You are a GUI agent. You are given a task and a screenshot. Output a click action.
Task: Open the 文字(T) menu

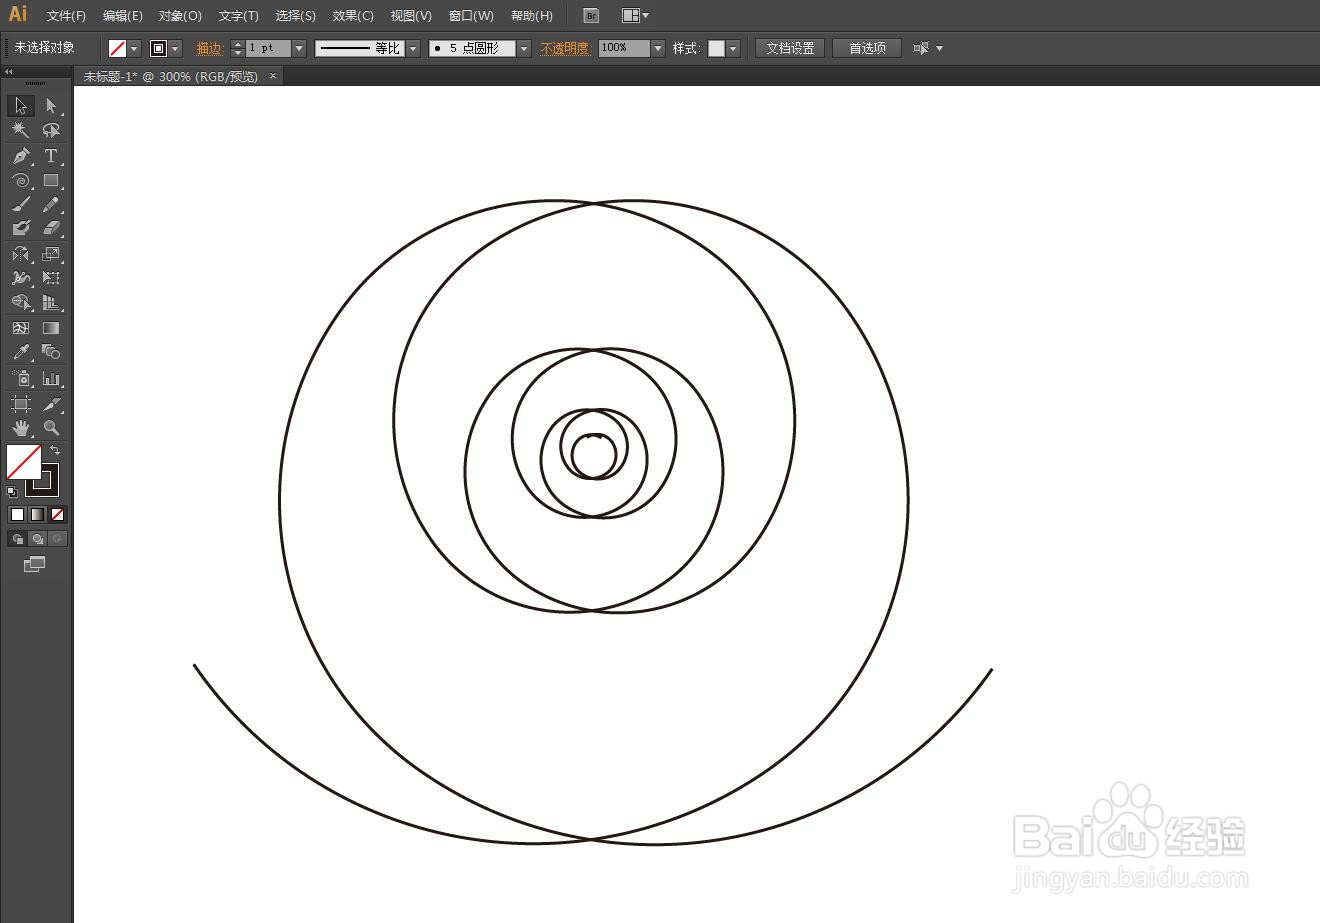238,16
